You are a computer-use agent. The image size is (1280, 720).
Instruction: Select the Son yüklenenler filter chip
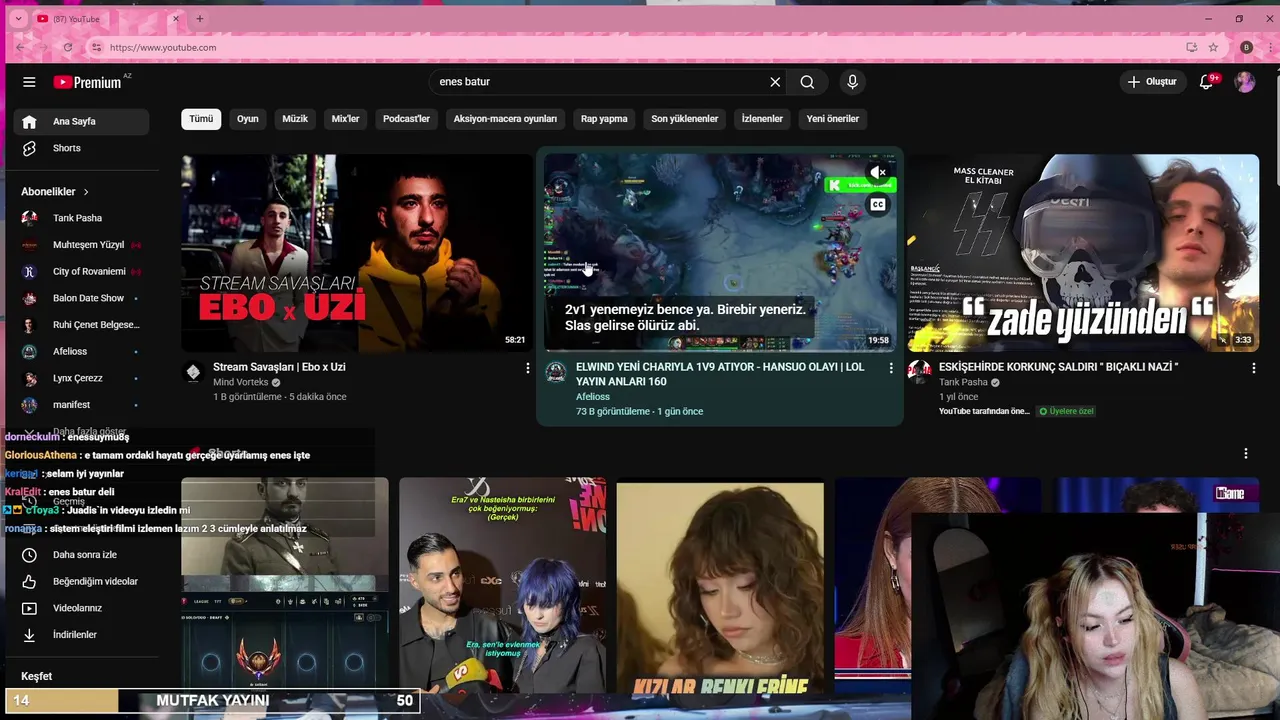[x=685, y=119]
